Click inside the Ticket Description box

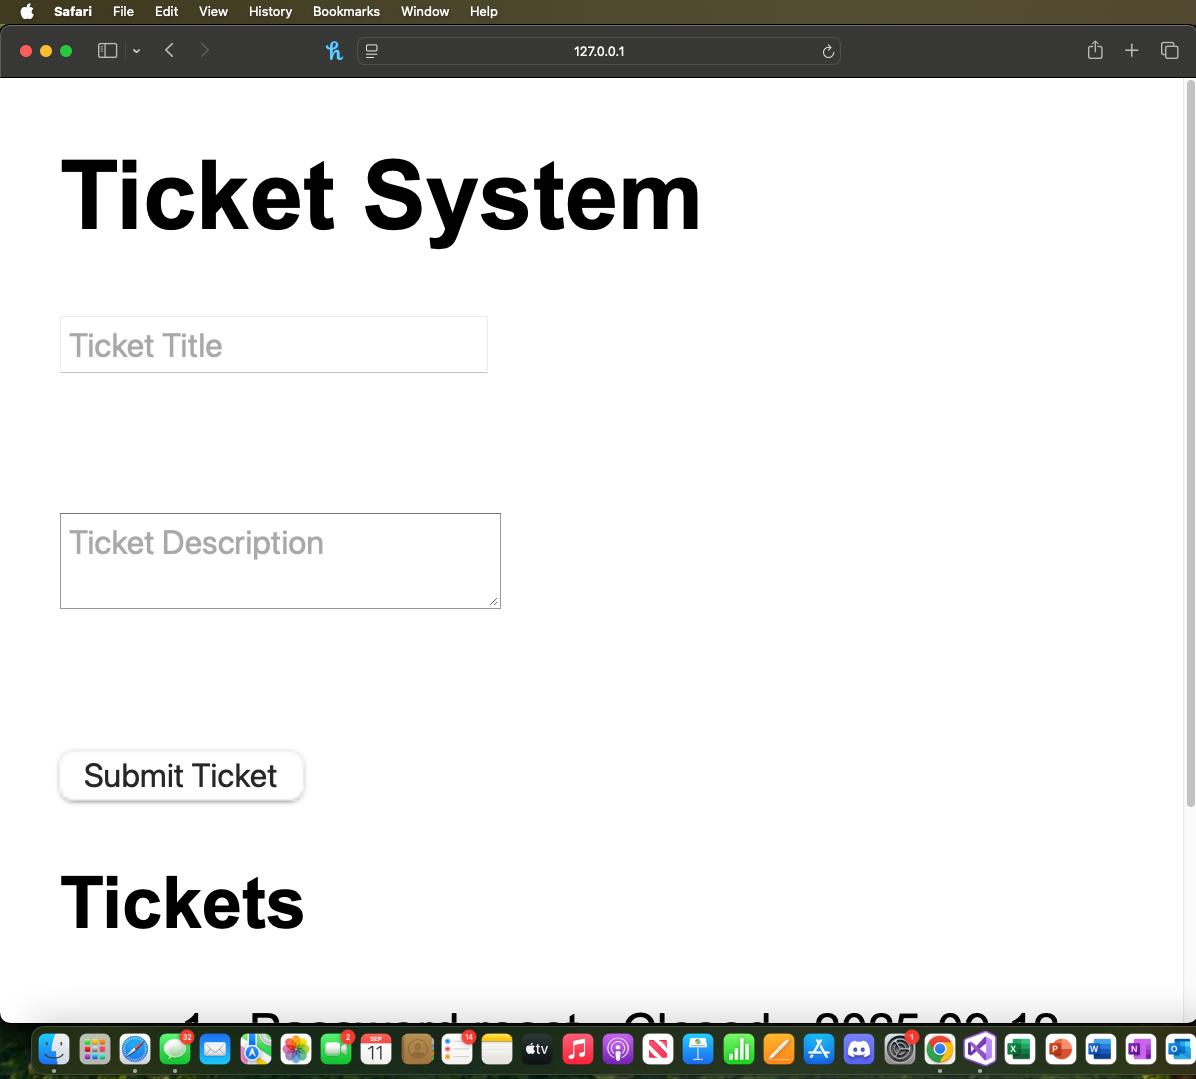(x=280, y=560)
